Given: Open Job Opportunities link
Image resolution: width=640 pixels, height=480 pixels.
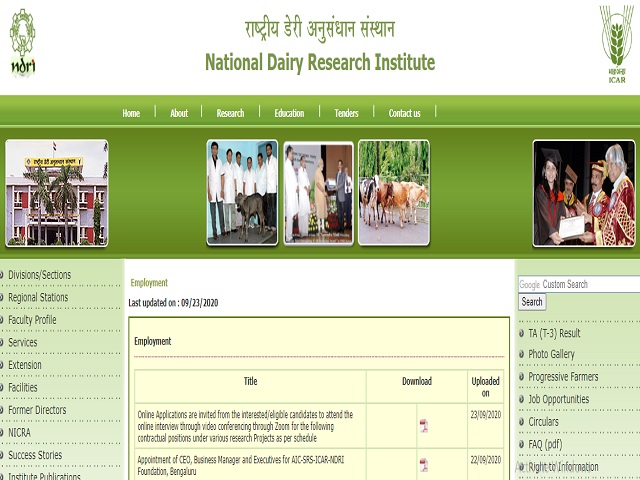Looking at the screenshot, I should coord(558,399).
